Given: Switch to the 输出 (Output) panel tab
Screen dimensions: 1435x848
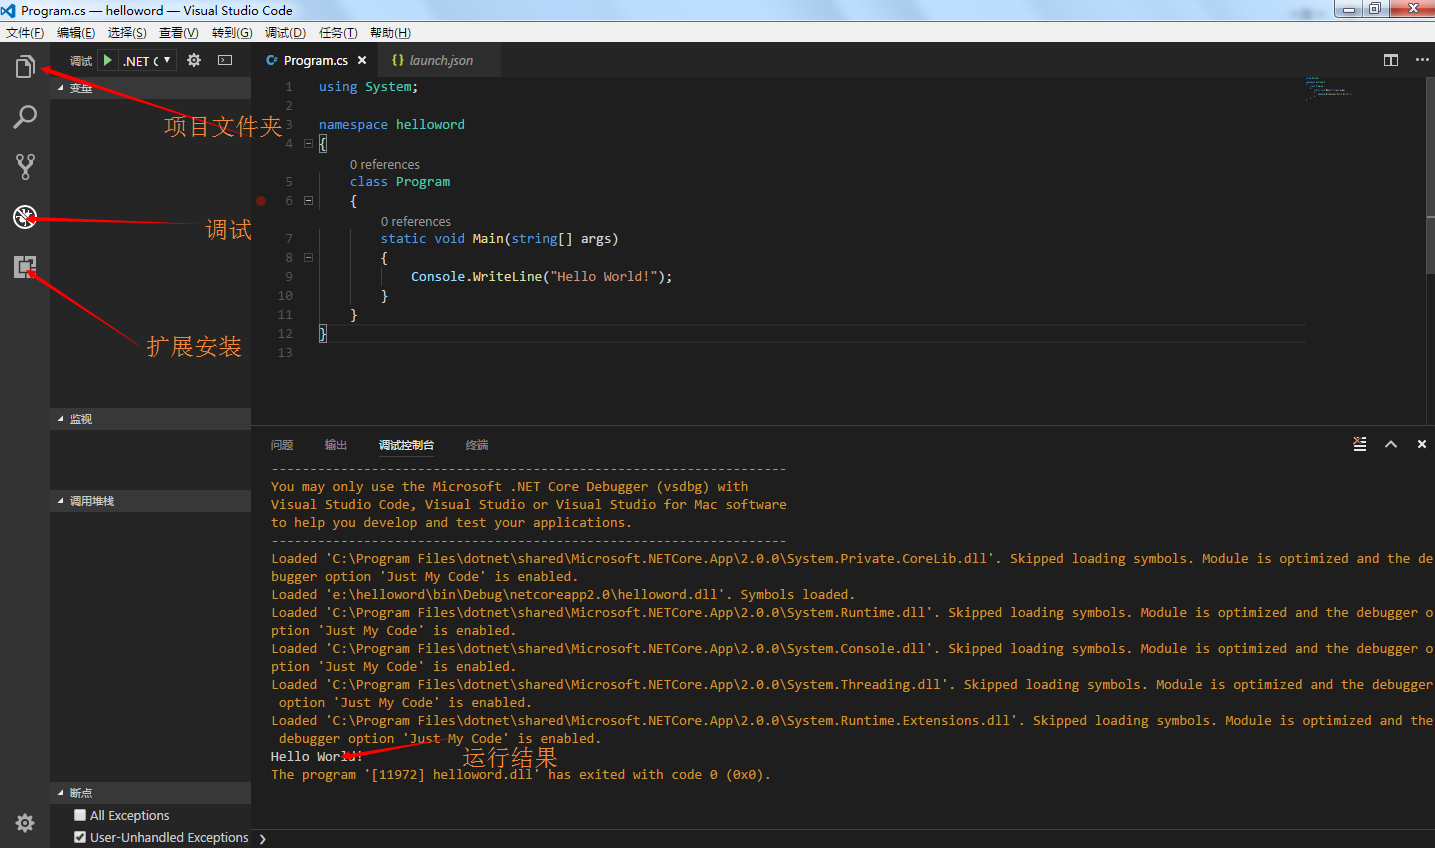Looking at the screenshot, I should (x=336, y=445).
